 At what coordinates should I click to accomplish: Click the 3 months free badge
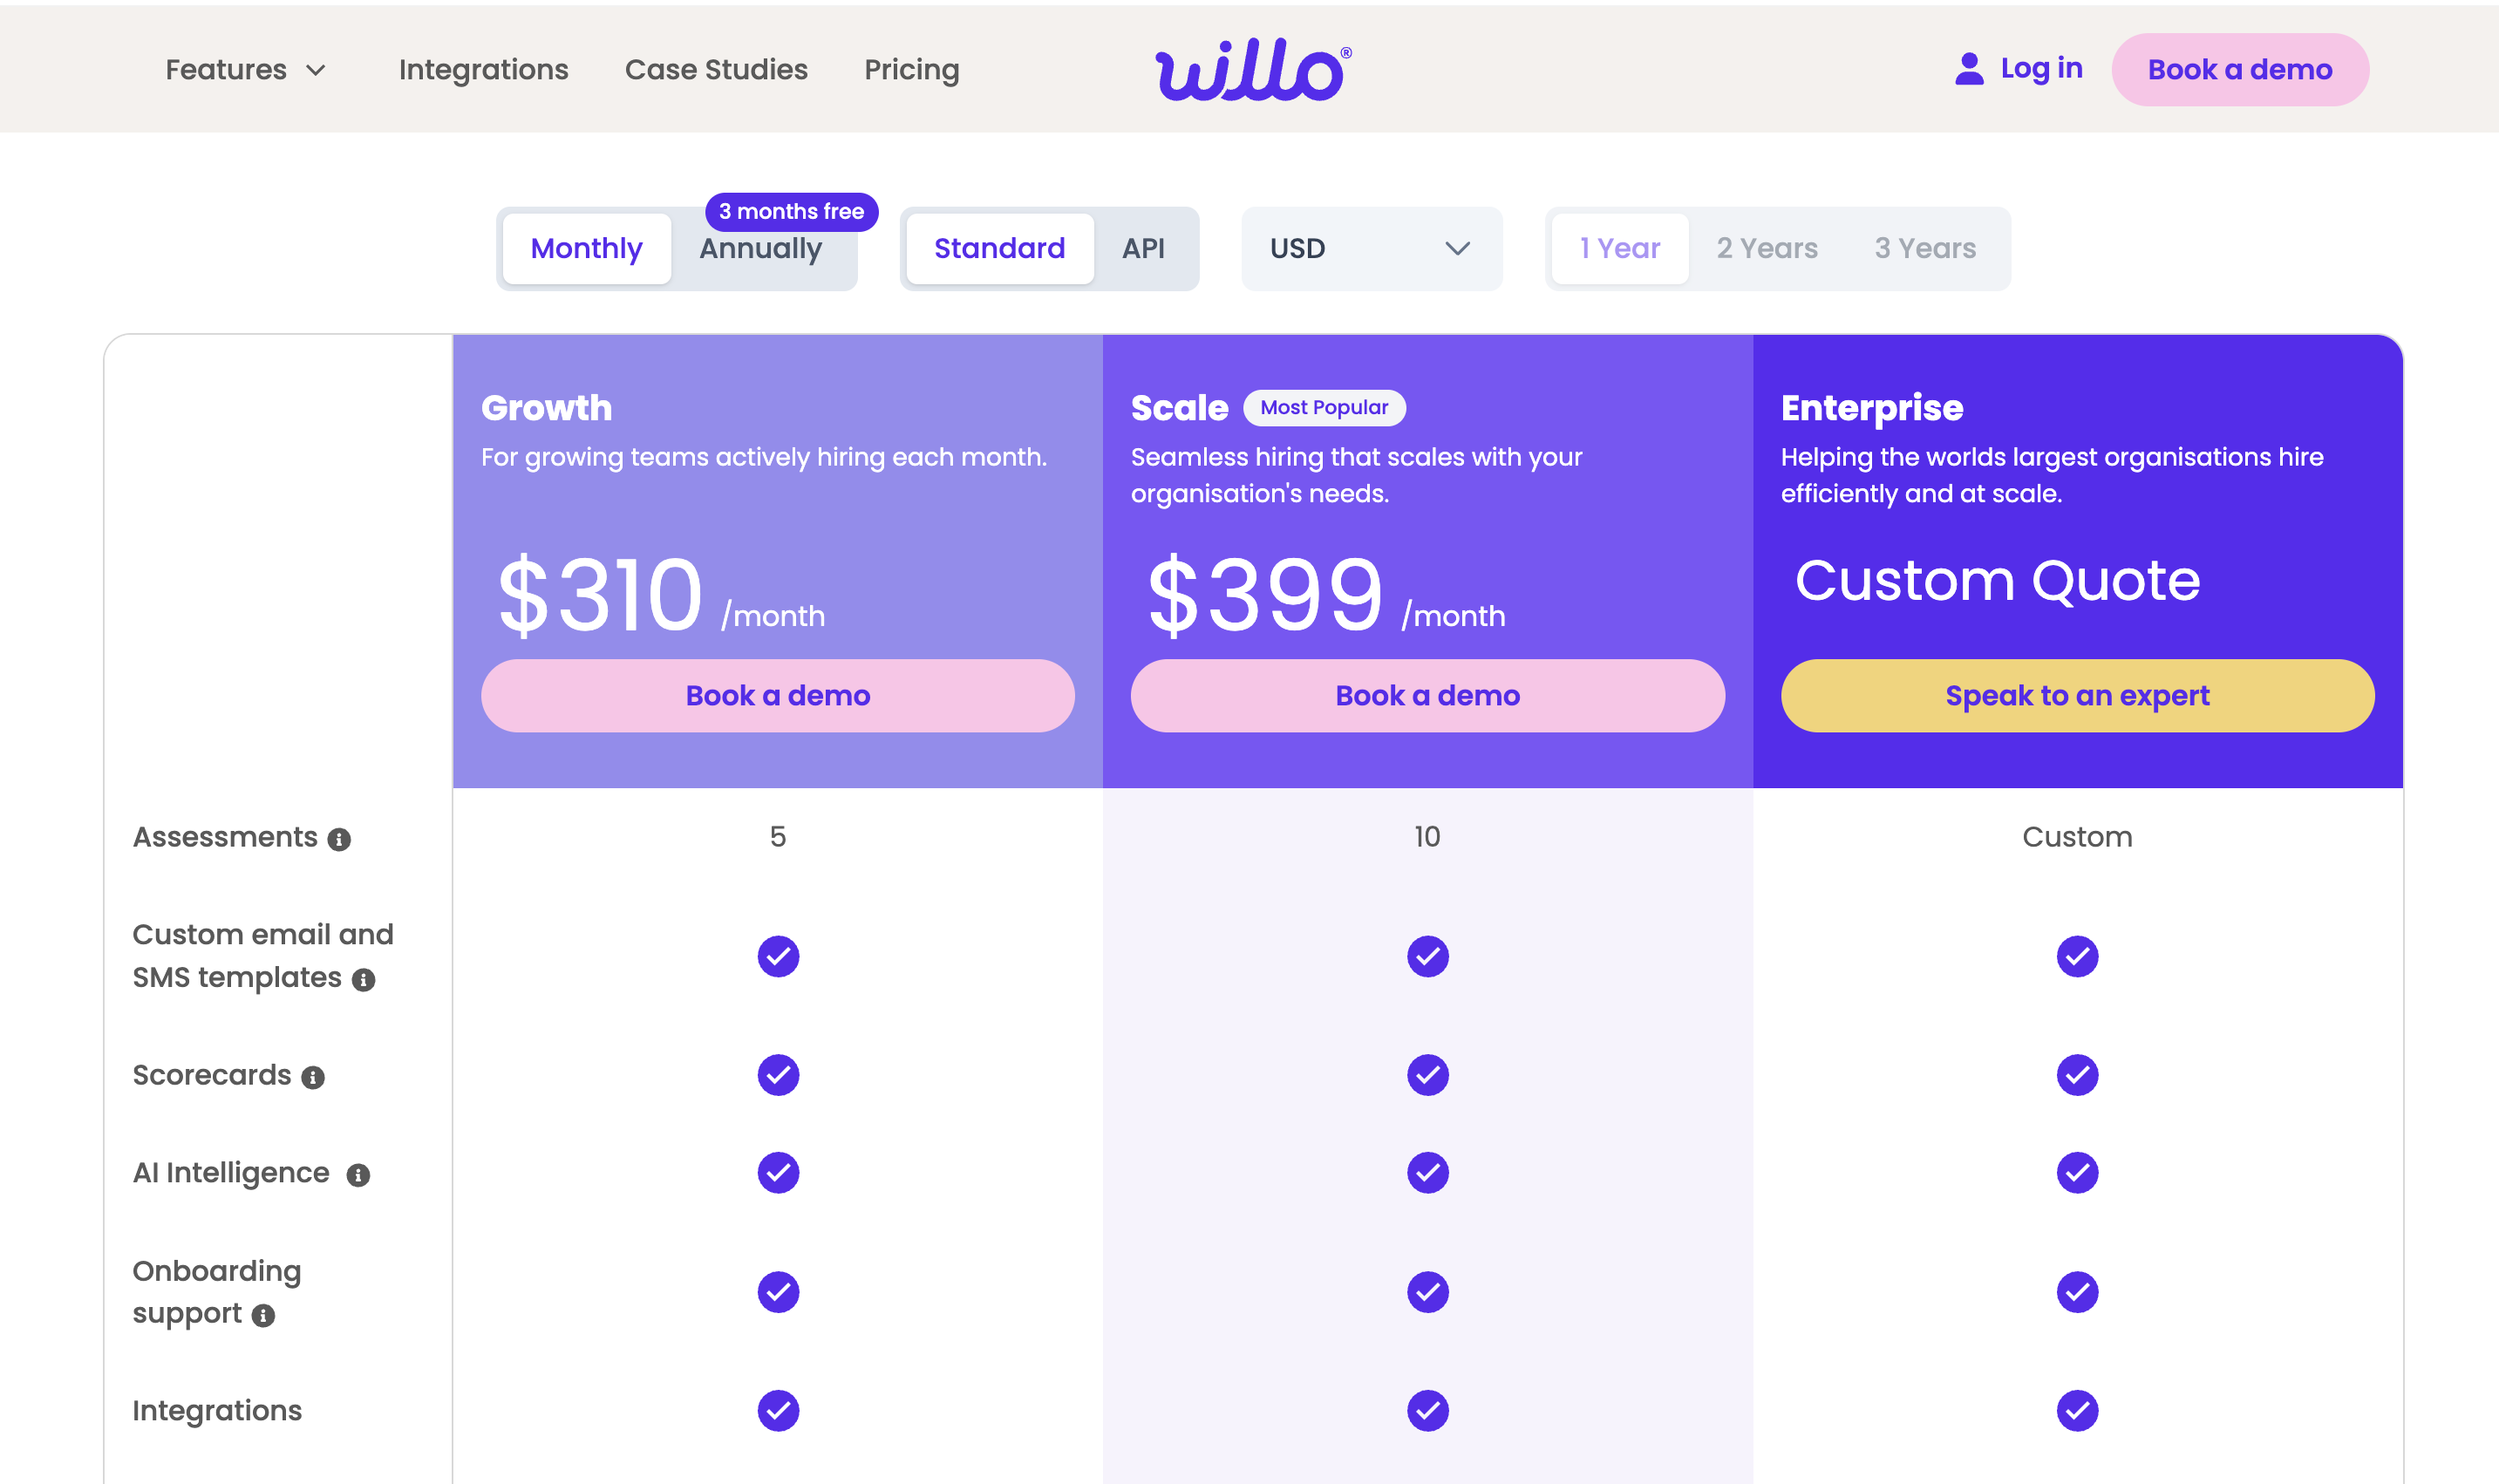[791, 212]
